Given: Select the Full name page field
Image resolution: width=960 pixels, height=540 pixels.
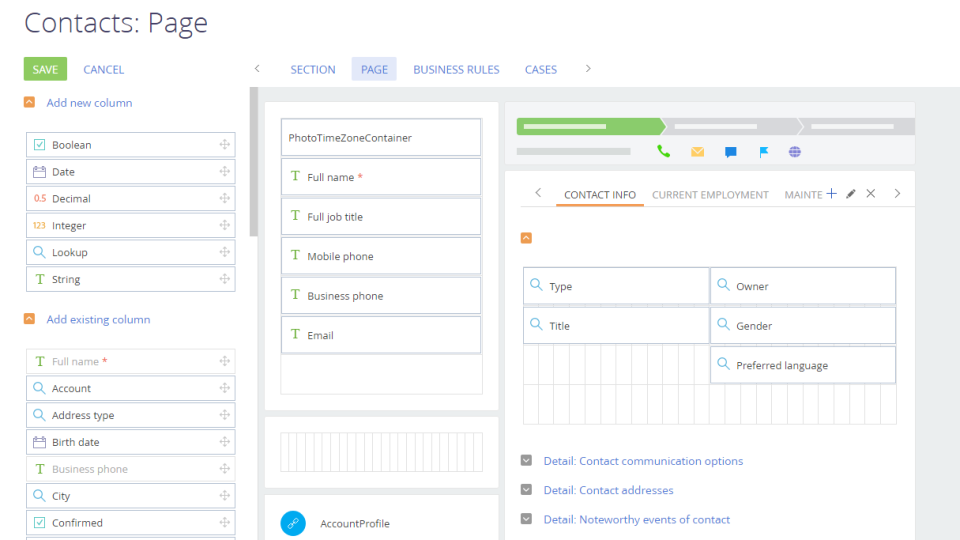Looking at the screenshot, I should point(381,177).
